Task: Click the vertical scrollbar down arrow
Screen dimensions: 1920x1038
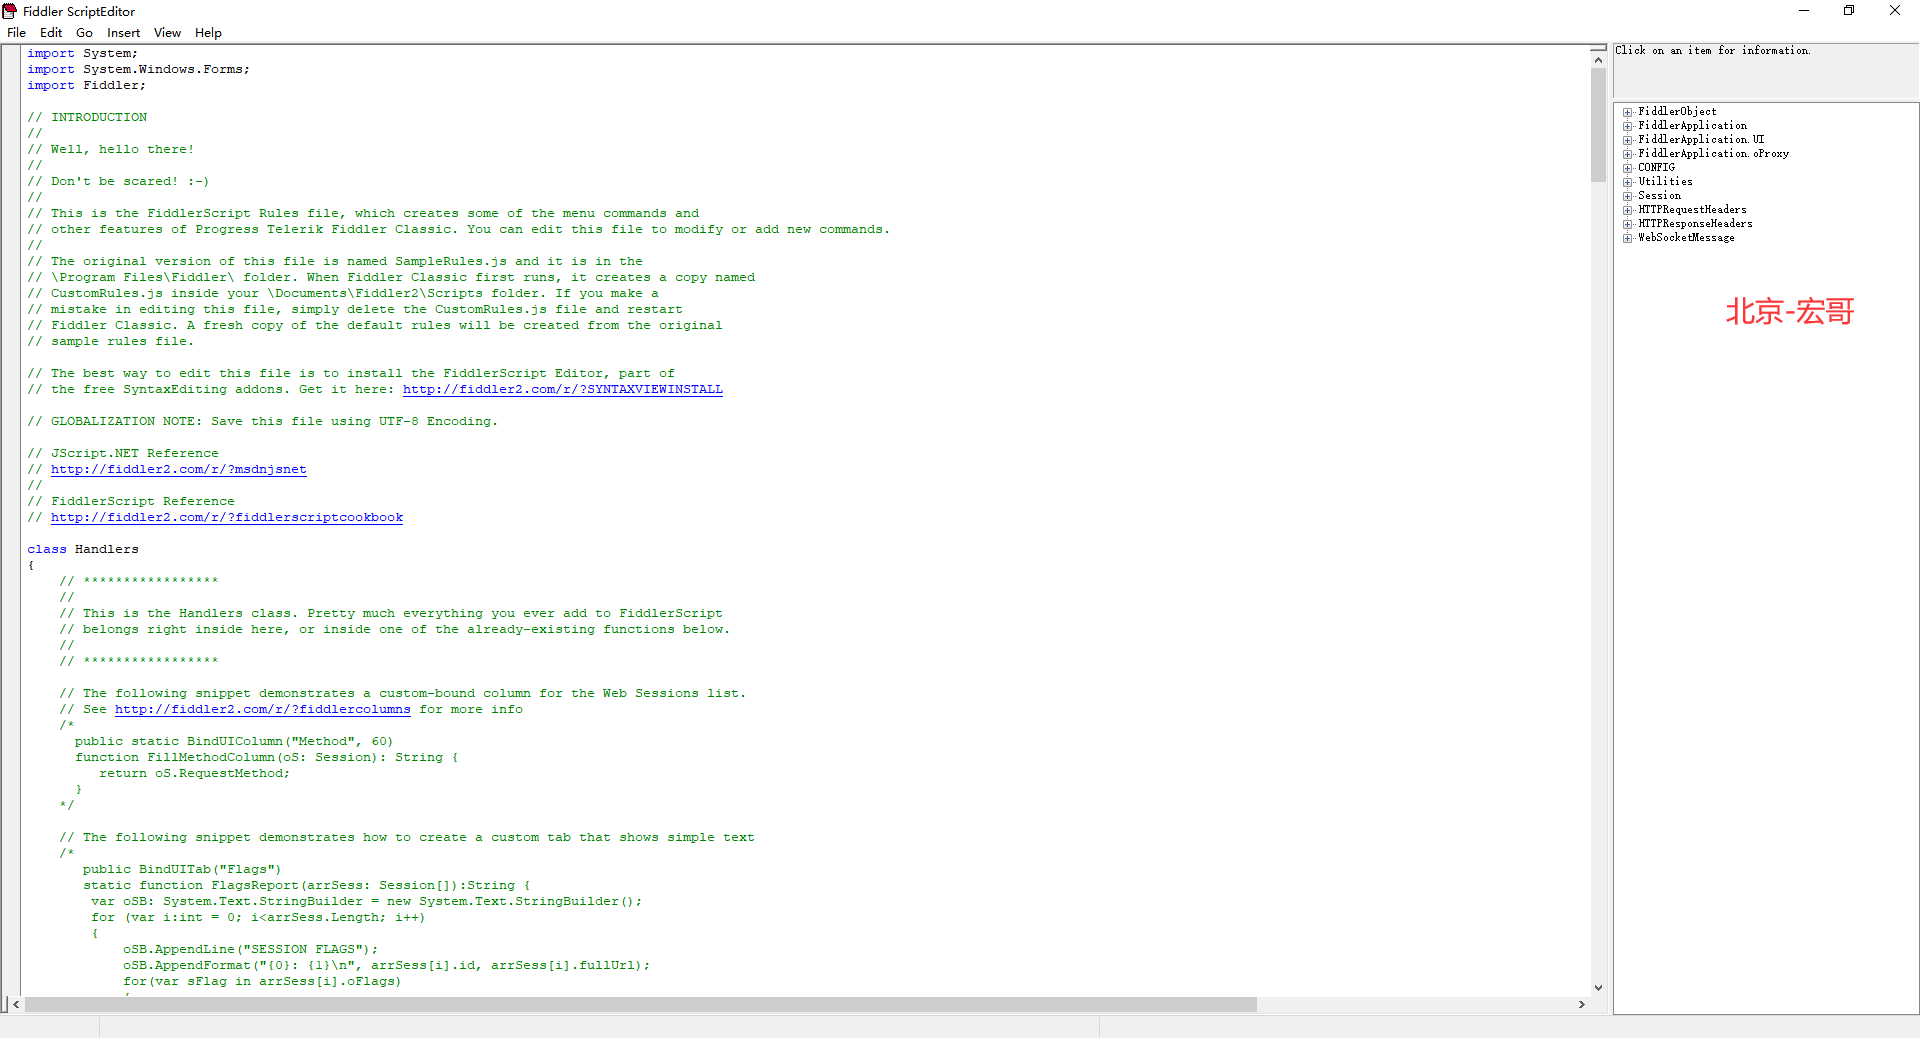Action: coord(1598,988)
